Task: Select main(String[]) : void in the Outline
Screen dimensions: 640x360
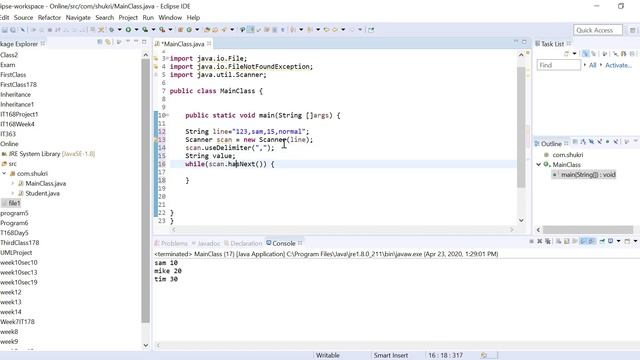Action: point(584,175)
